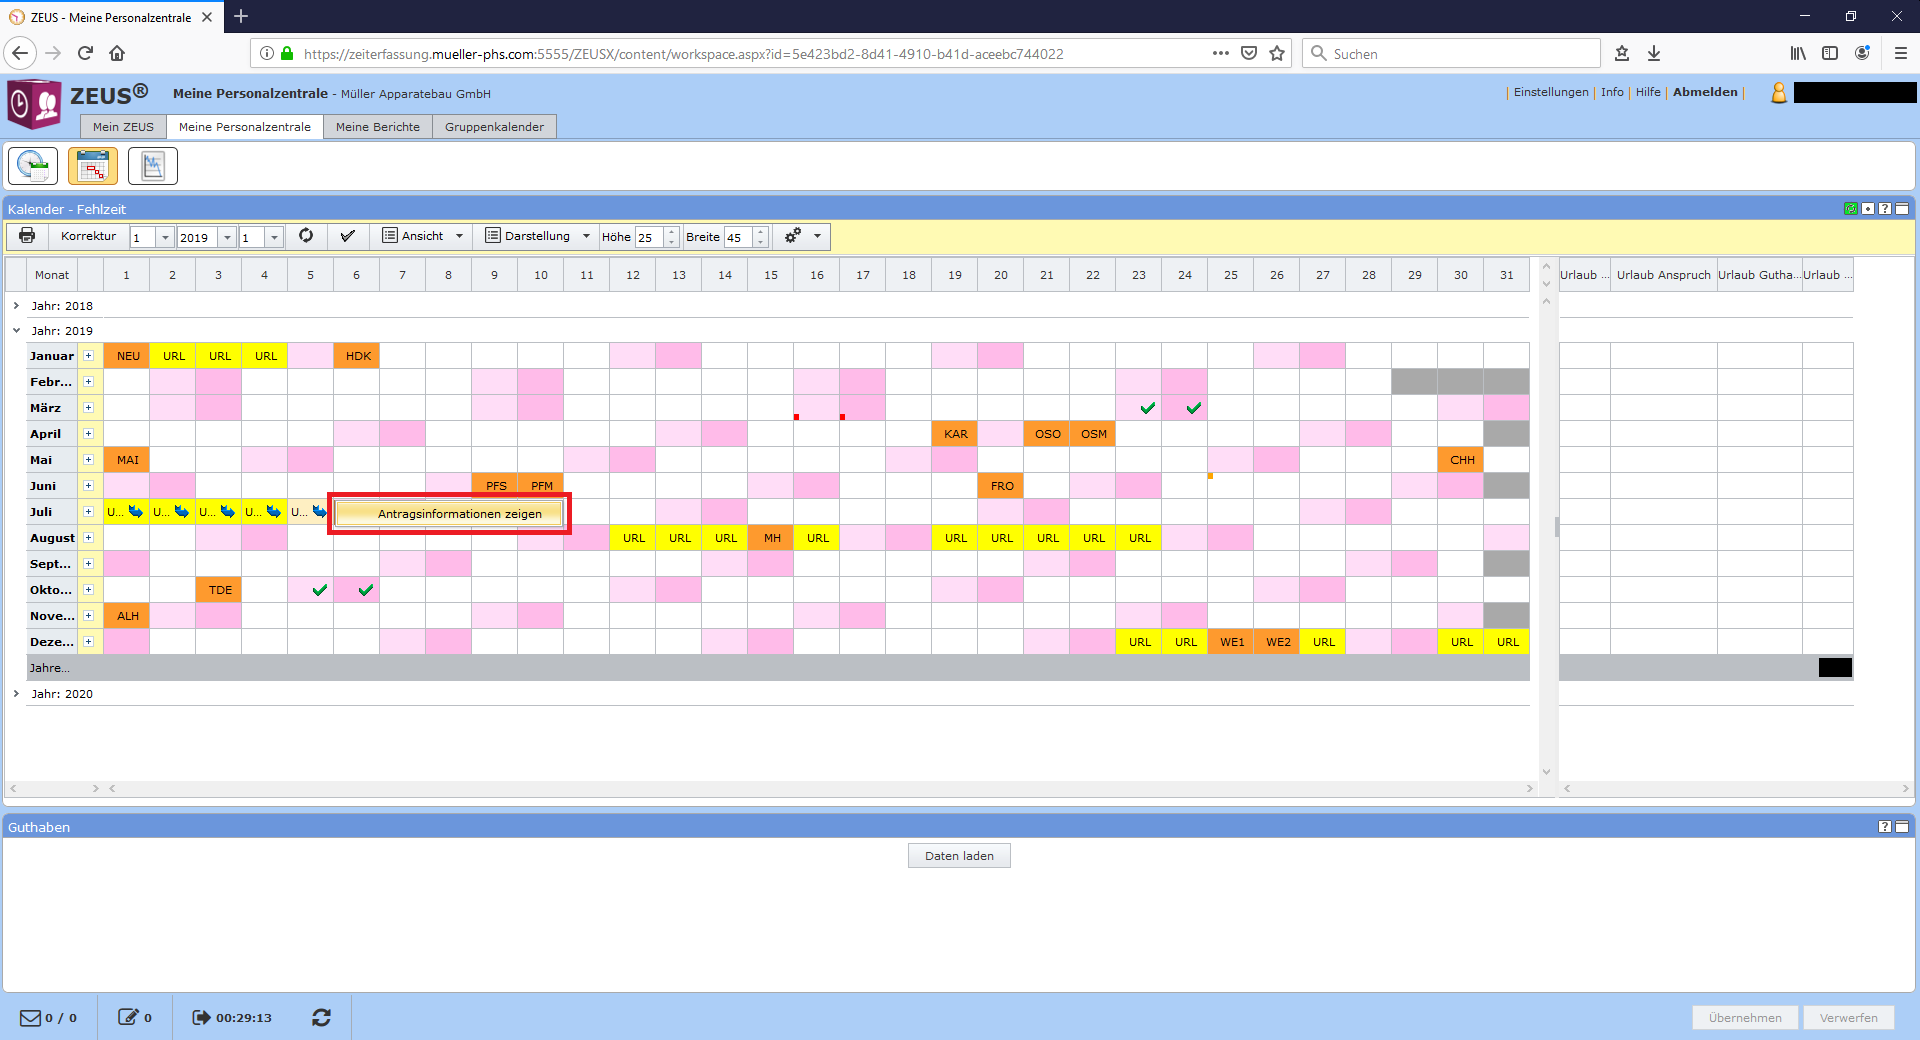Screen dimensions: 1920x1040
Task: Open the Ansicht dropdown
Action: (x=424, y=236)
